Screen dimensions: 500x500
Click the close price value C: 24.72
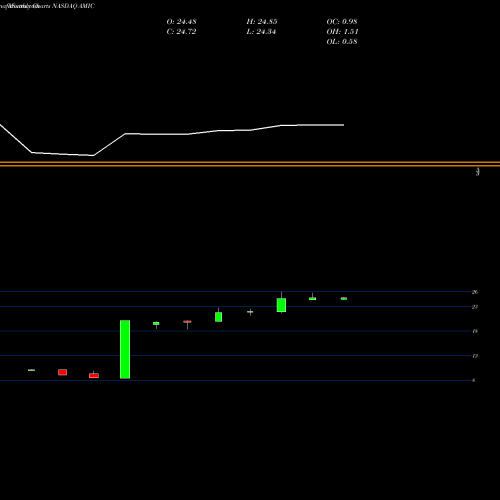click(x=181, y=32)
